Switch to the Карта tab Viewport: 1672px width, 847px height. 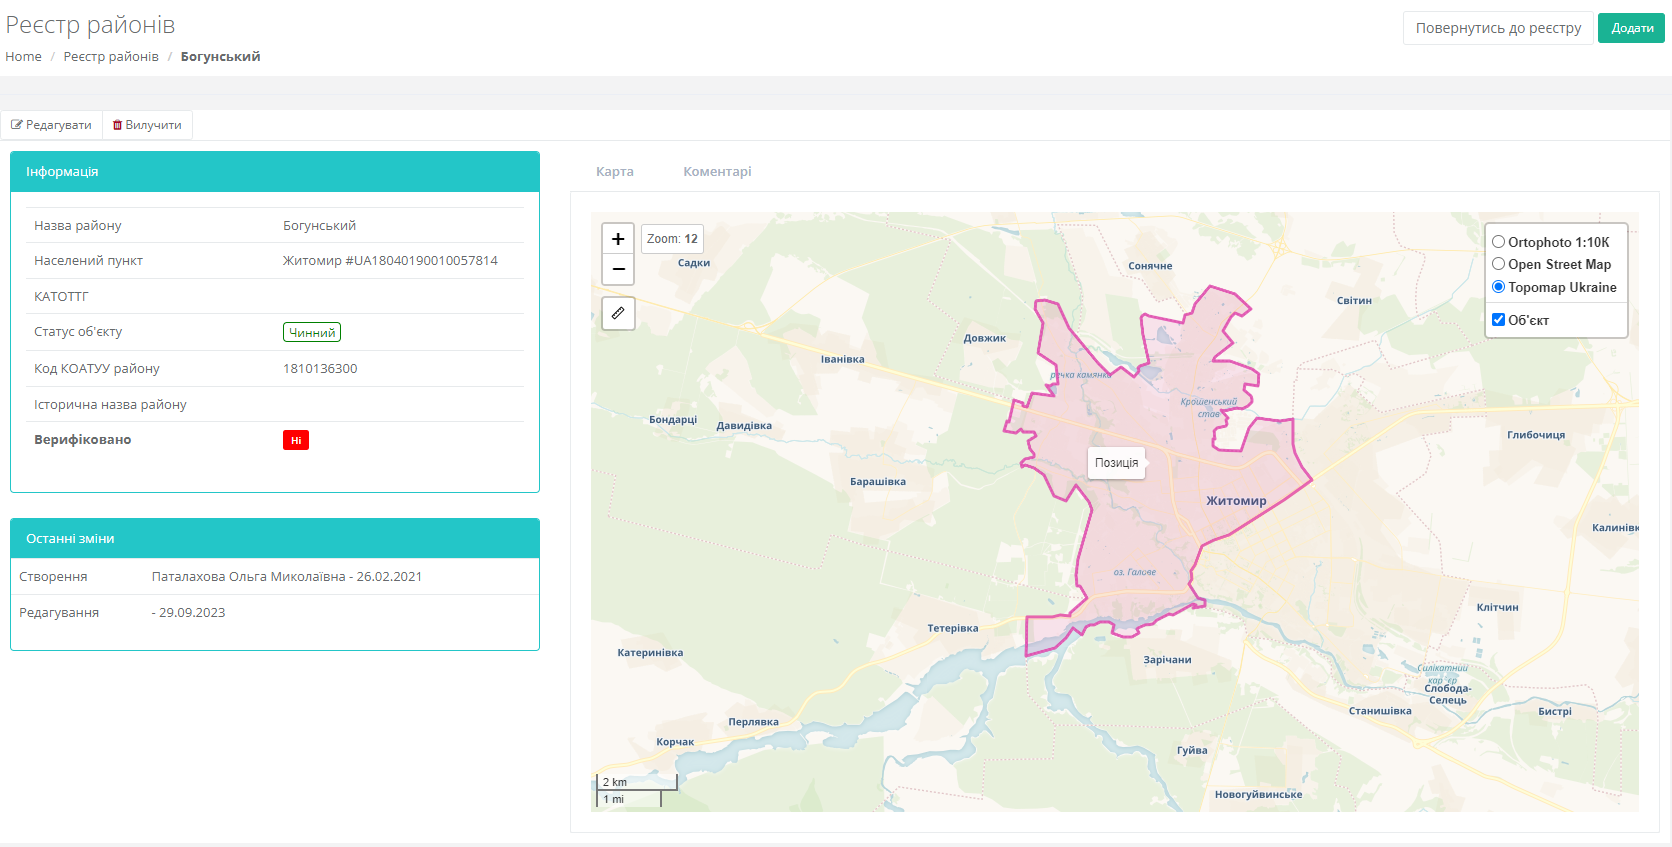[615, 171]
